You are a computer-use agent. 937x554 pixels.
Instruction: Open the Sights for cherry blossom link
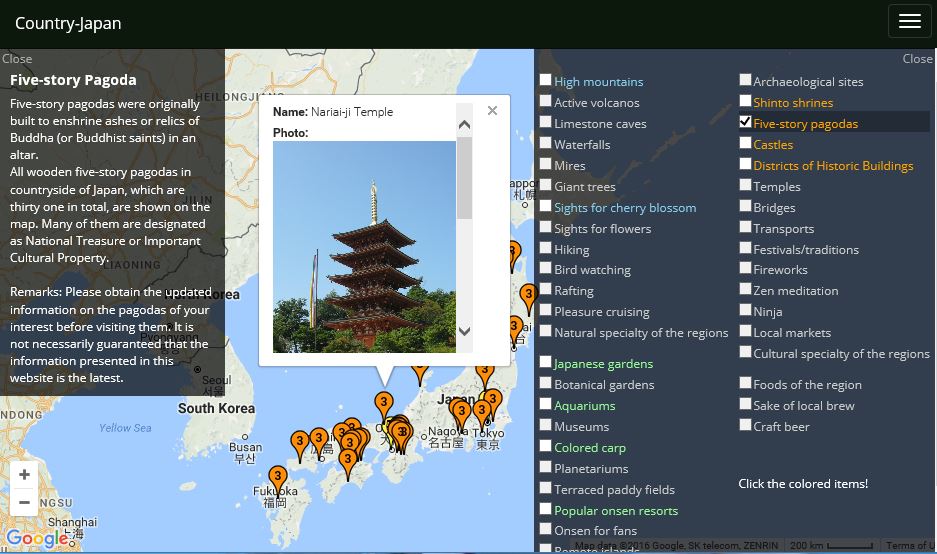click(624, 208)
